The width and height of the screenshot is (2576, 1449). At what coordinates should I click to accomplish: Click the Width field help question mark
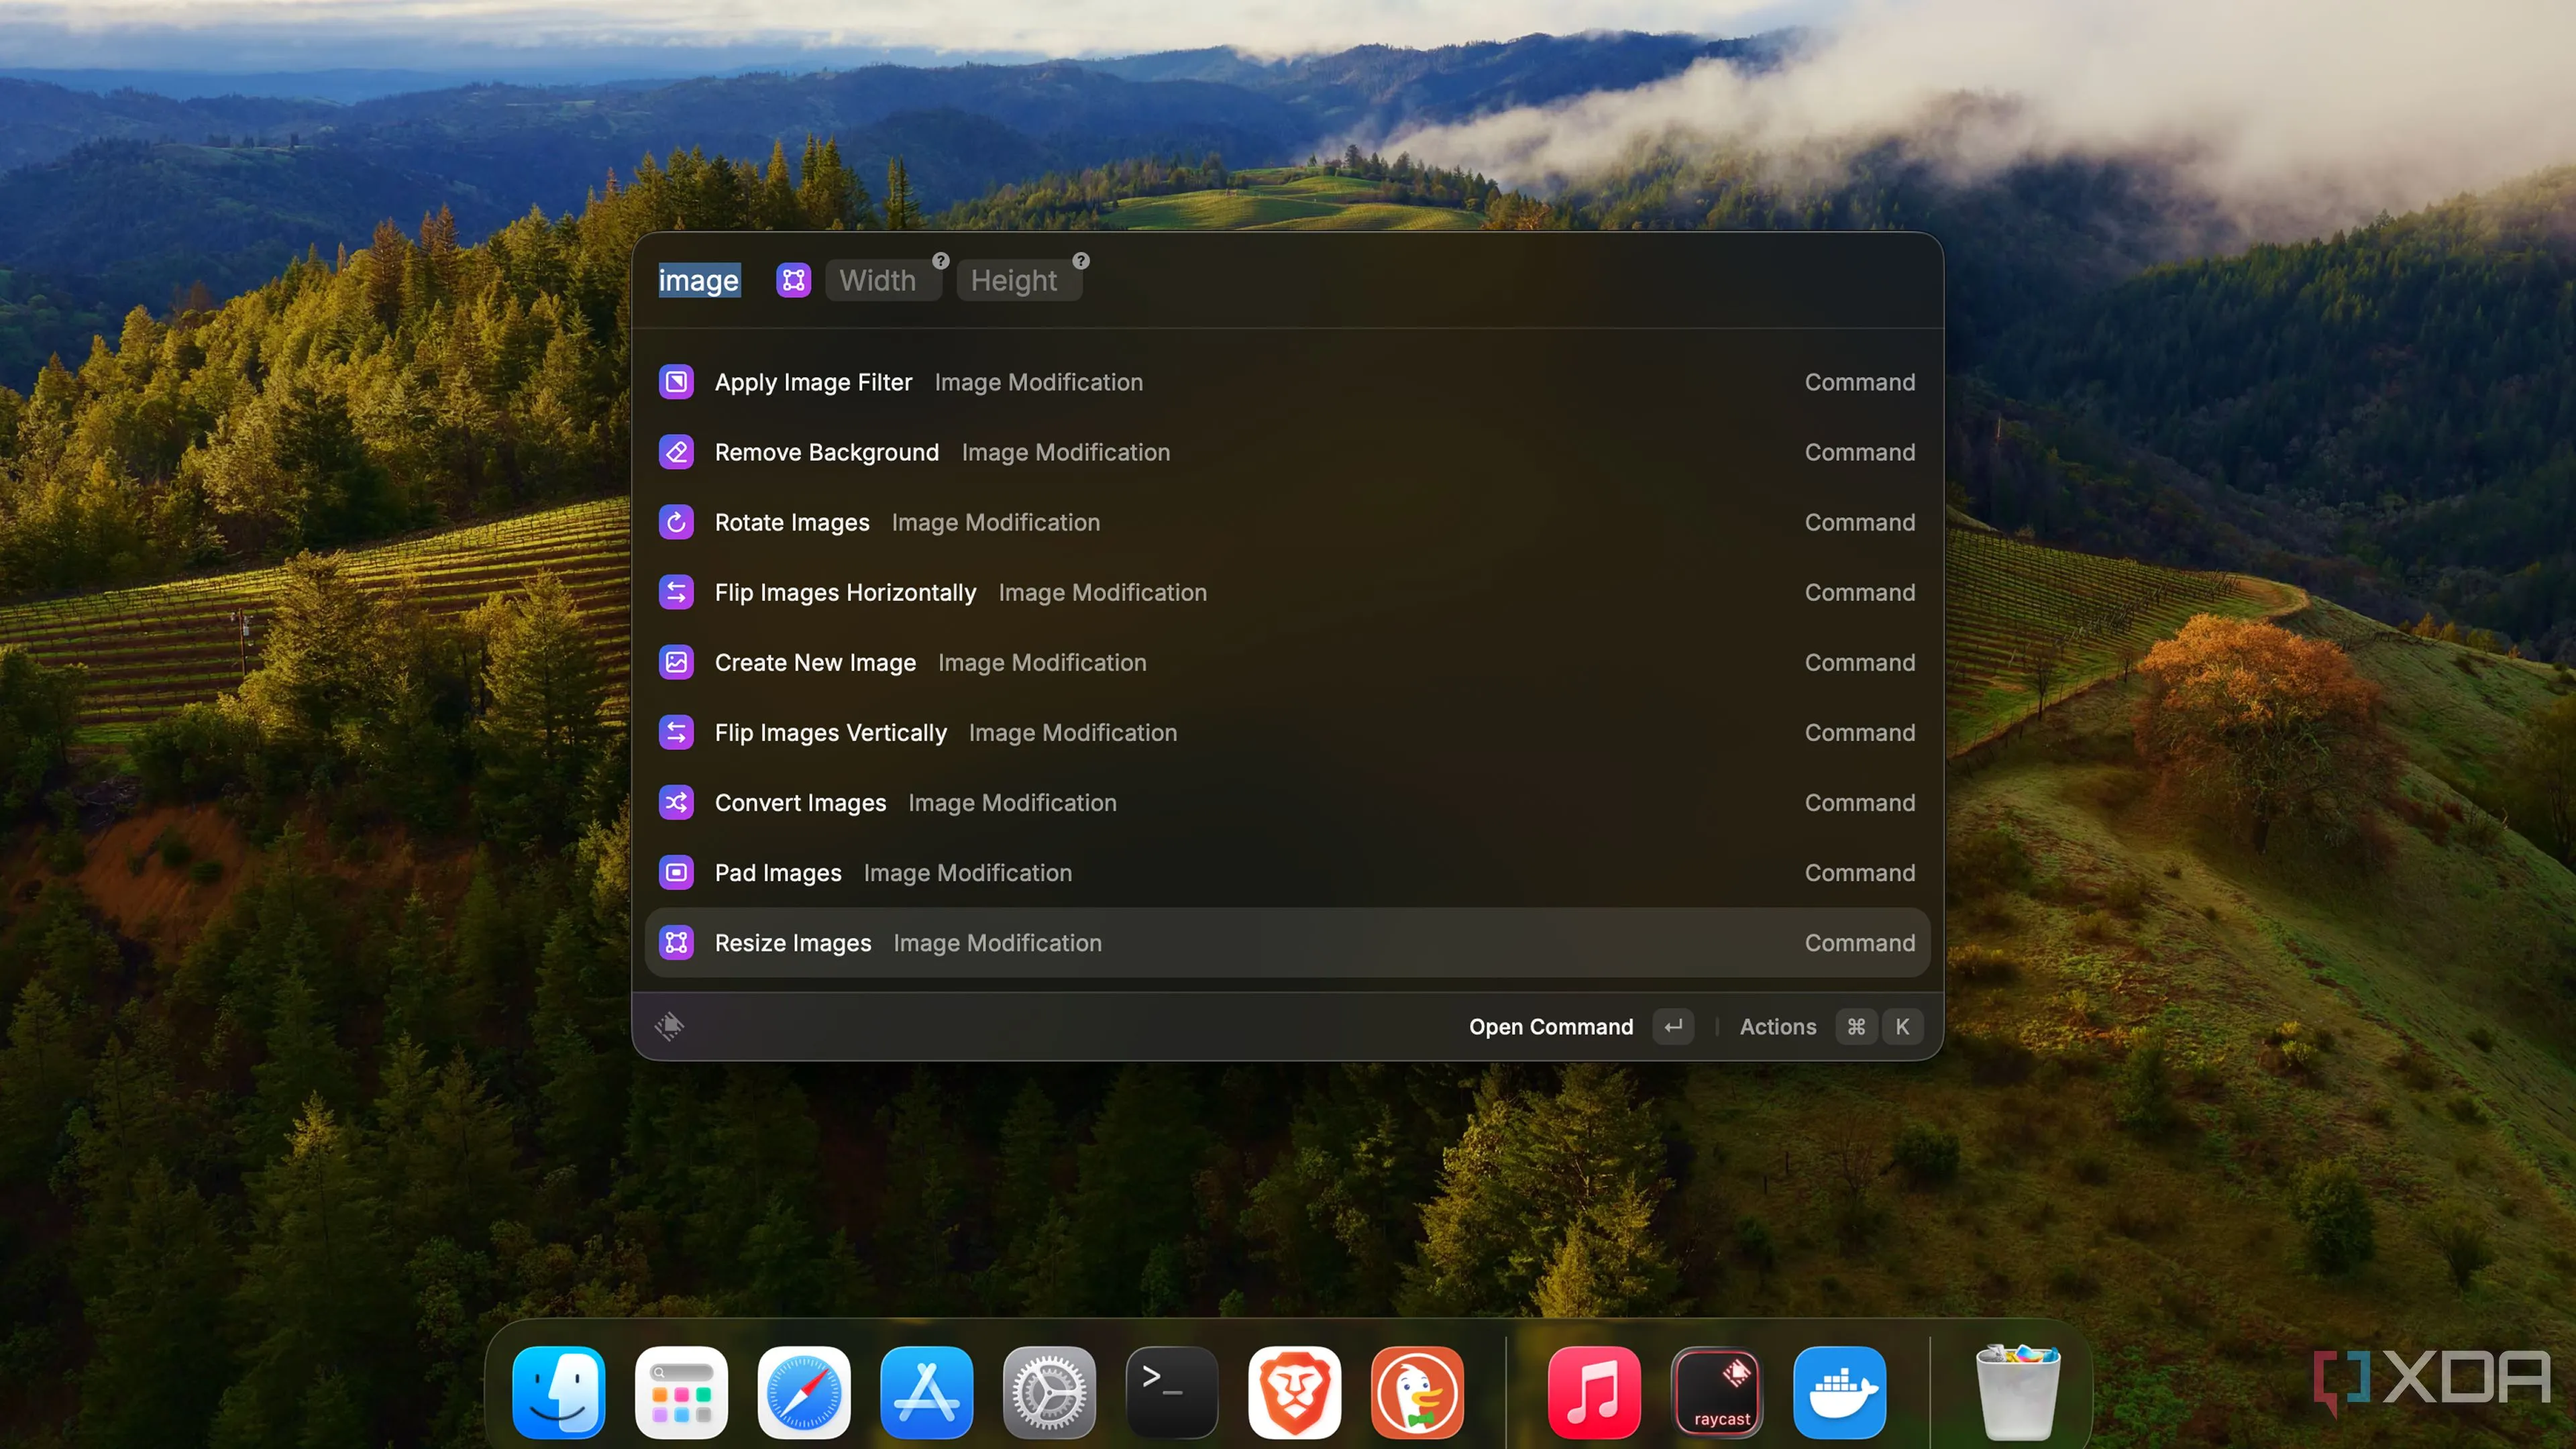coord(940,261)
